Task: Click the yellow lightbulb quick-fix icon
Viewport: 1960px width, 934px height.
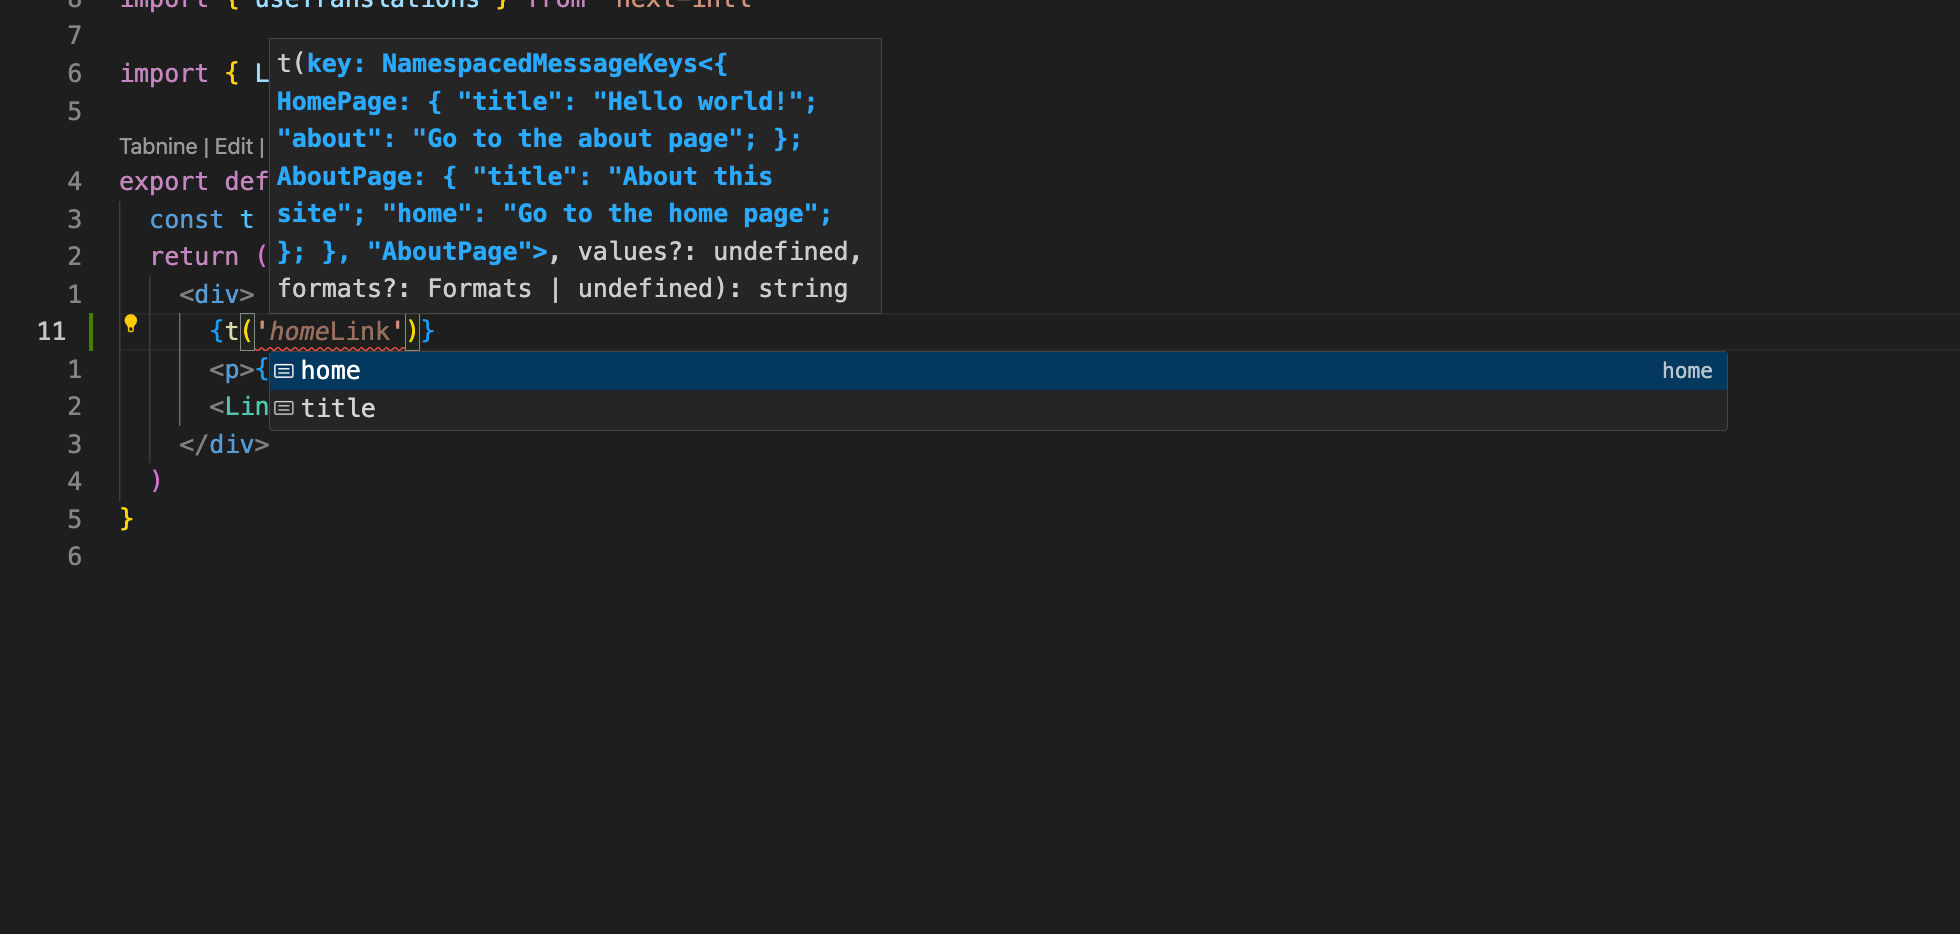Action: pyautogui.click(x=130, y=323)
